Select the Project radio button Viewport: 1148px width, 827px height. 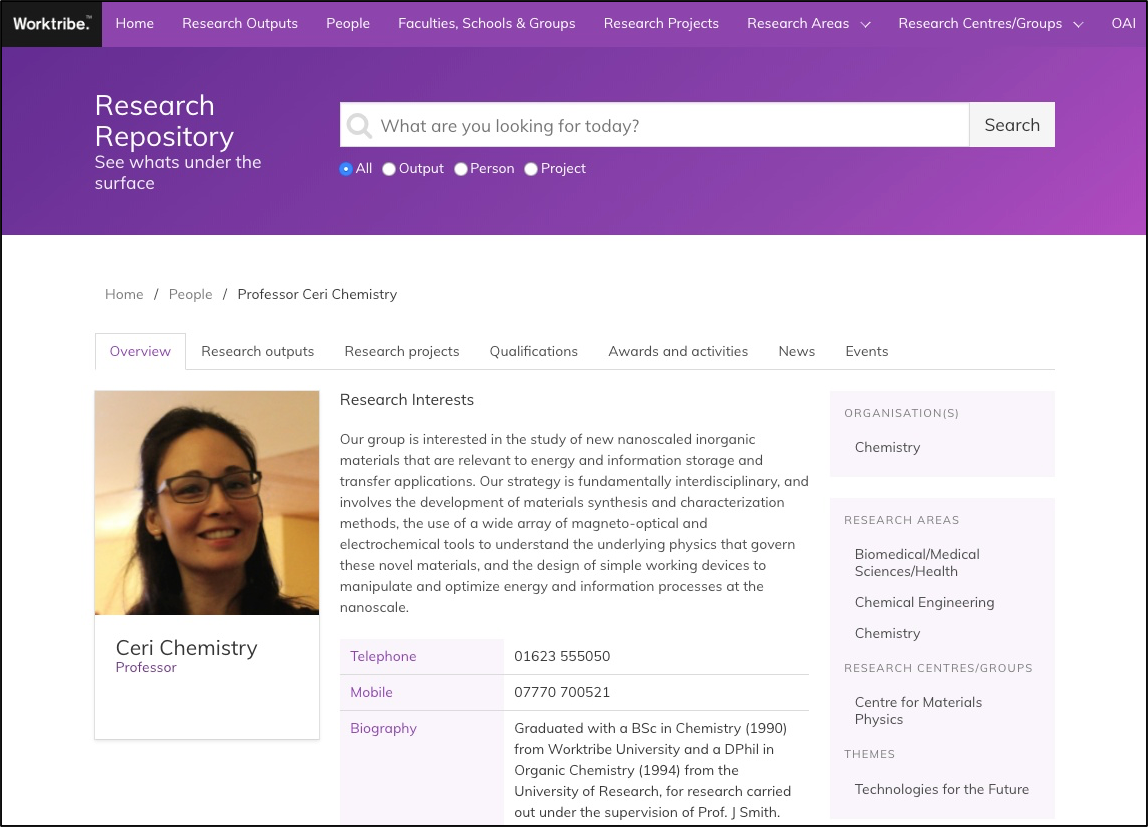click(x=531, y=169)
